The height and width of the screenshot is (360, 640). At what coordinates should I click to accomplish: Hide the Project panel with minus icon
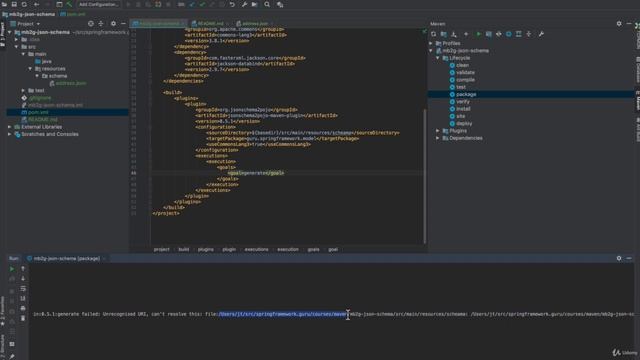[123, 24]
